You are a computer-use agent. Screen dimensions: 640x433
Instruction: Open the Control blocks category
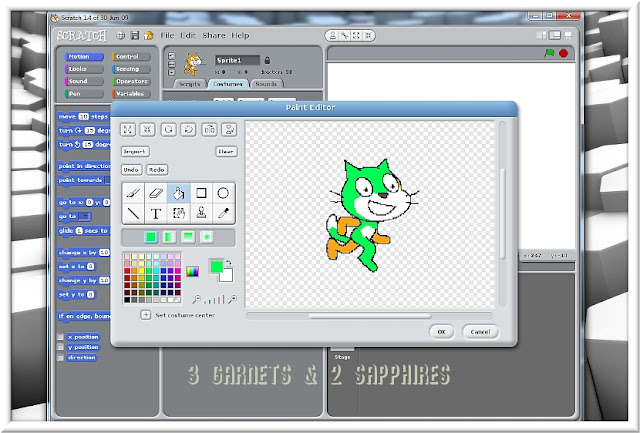pos(131,57)
